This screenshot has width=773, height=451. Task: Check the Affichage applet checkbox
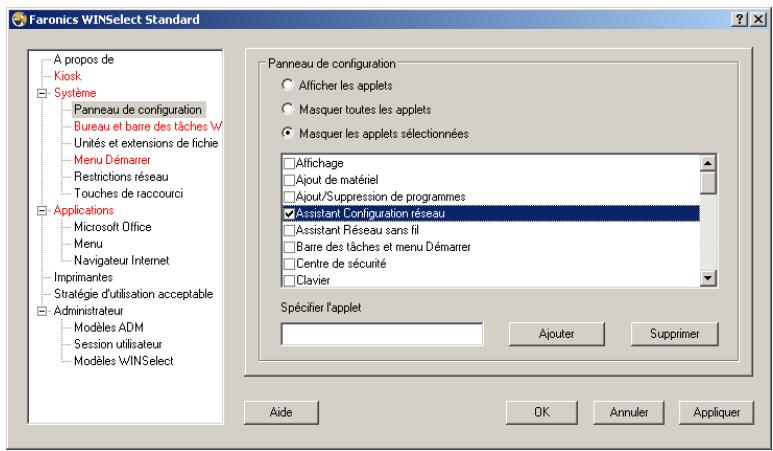[x=289, y=163]
